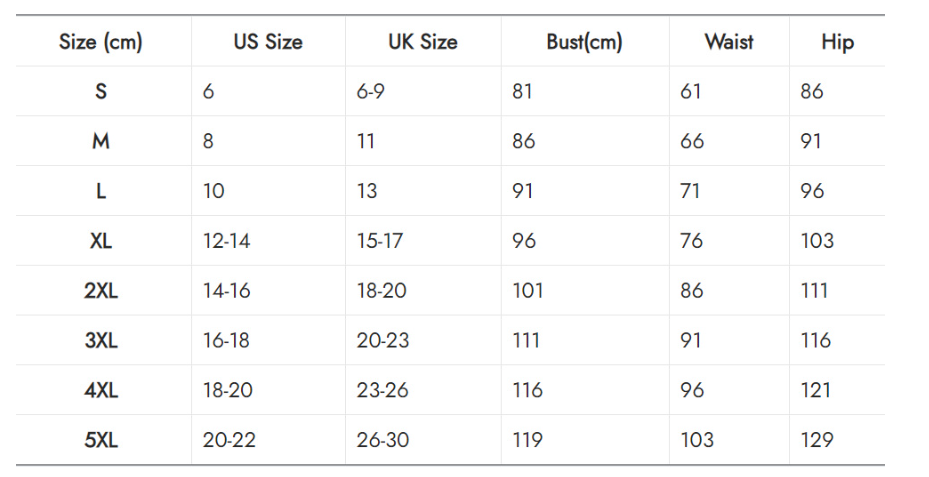Click the UK Size column header
The width and height of the screenshot is (929, 477).
(423, 42)
